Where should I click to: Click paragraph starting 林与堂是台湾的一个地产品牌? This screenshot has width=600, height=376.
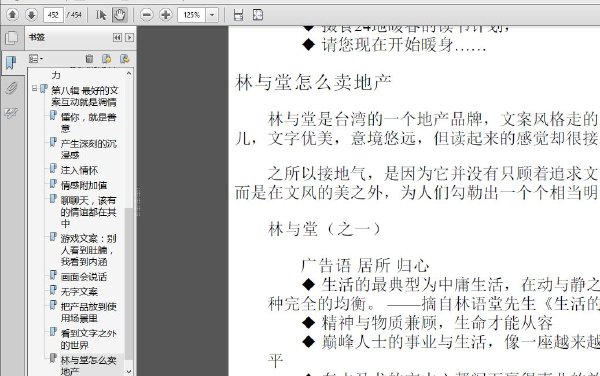(x=417, y=128)
